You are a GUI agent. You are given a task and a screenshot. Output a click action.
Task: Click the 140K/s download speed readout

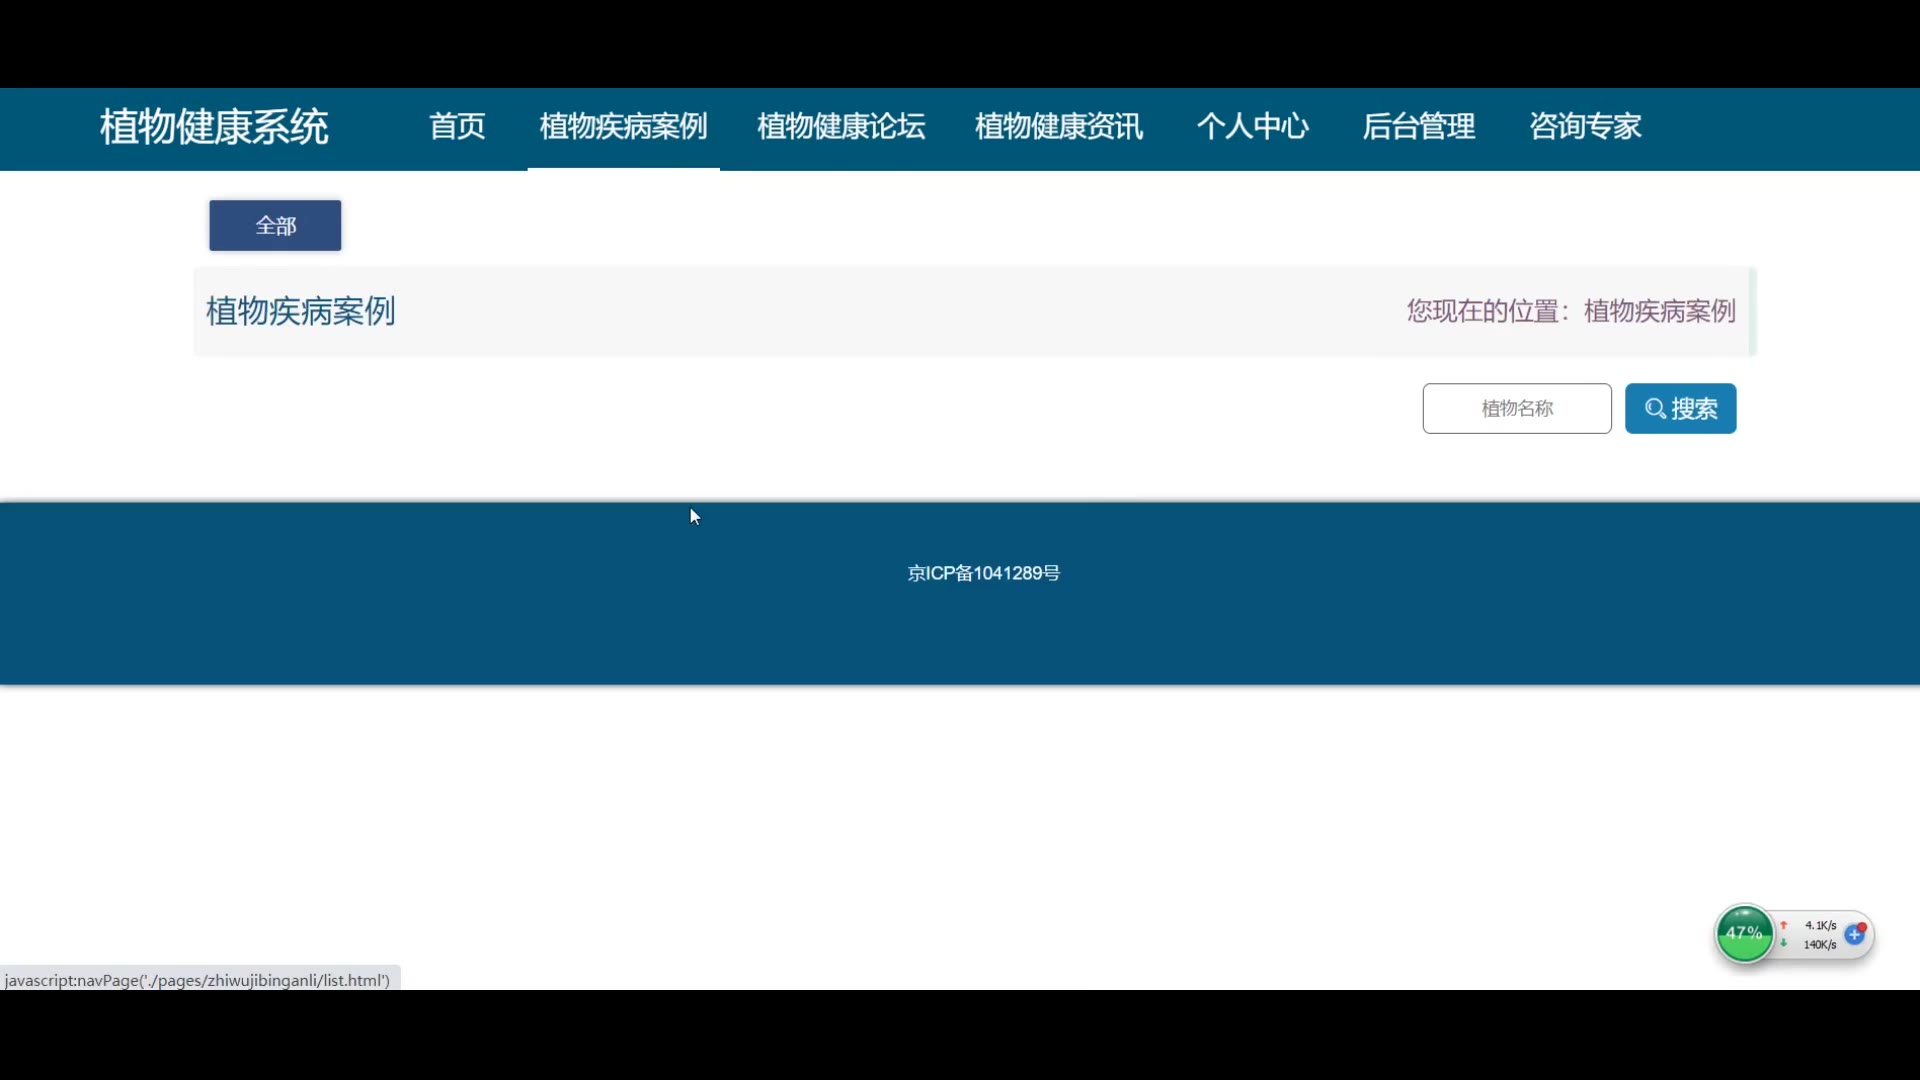(x=1820, y=945)
